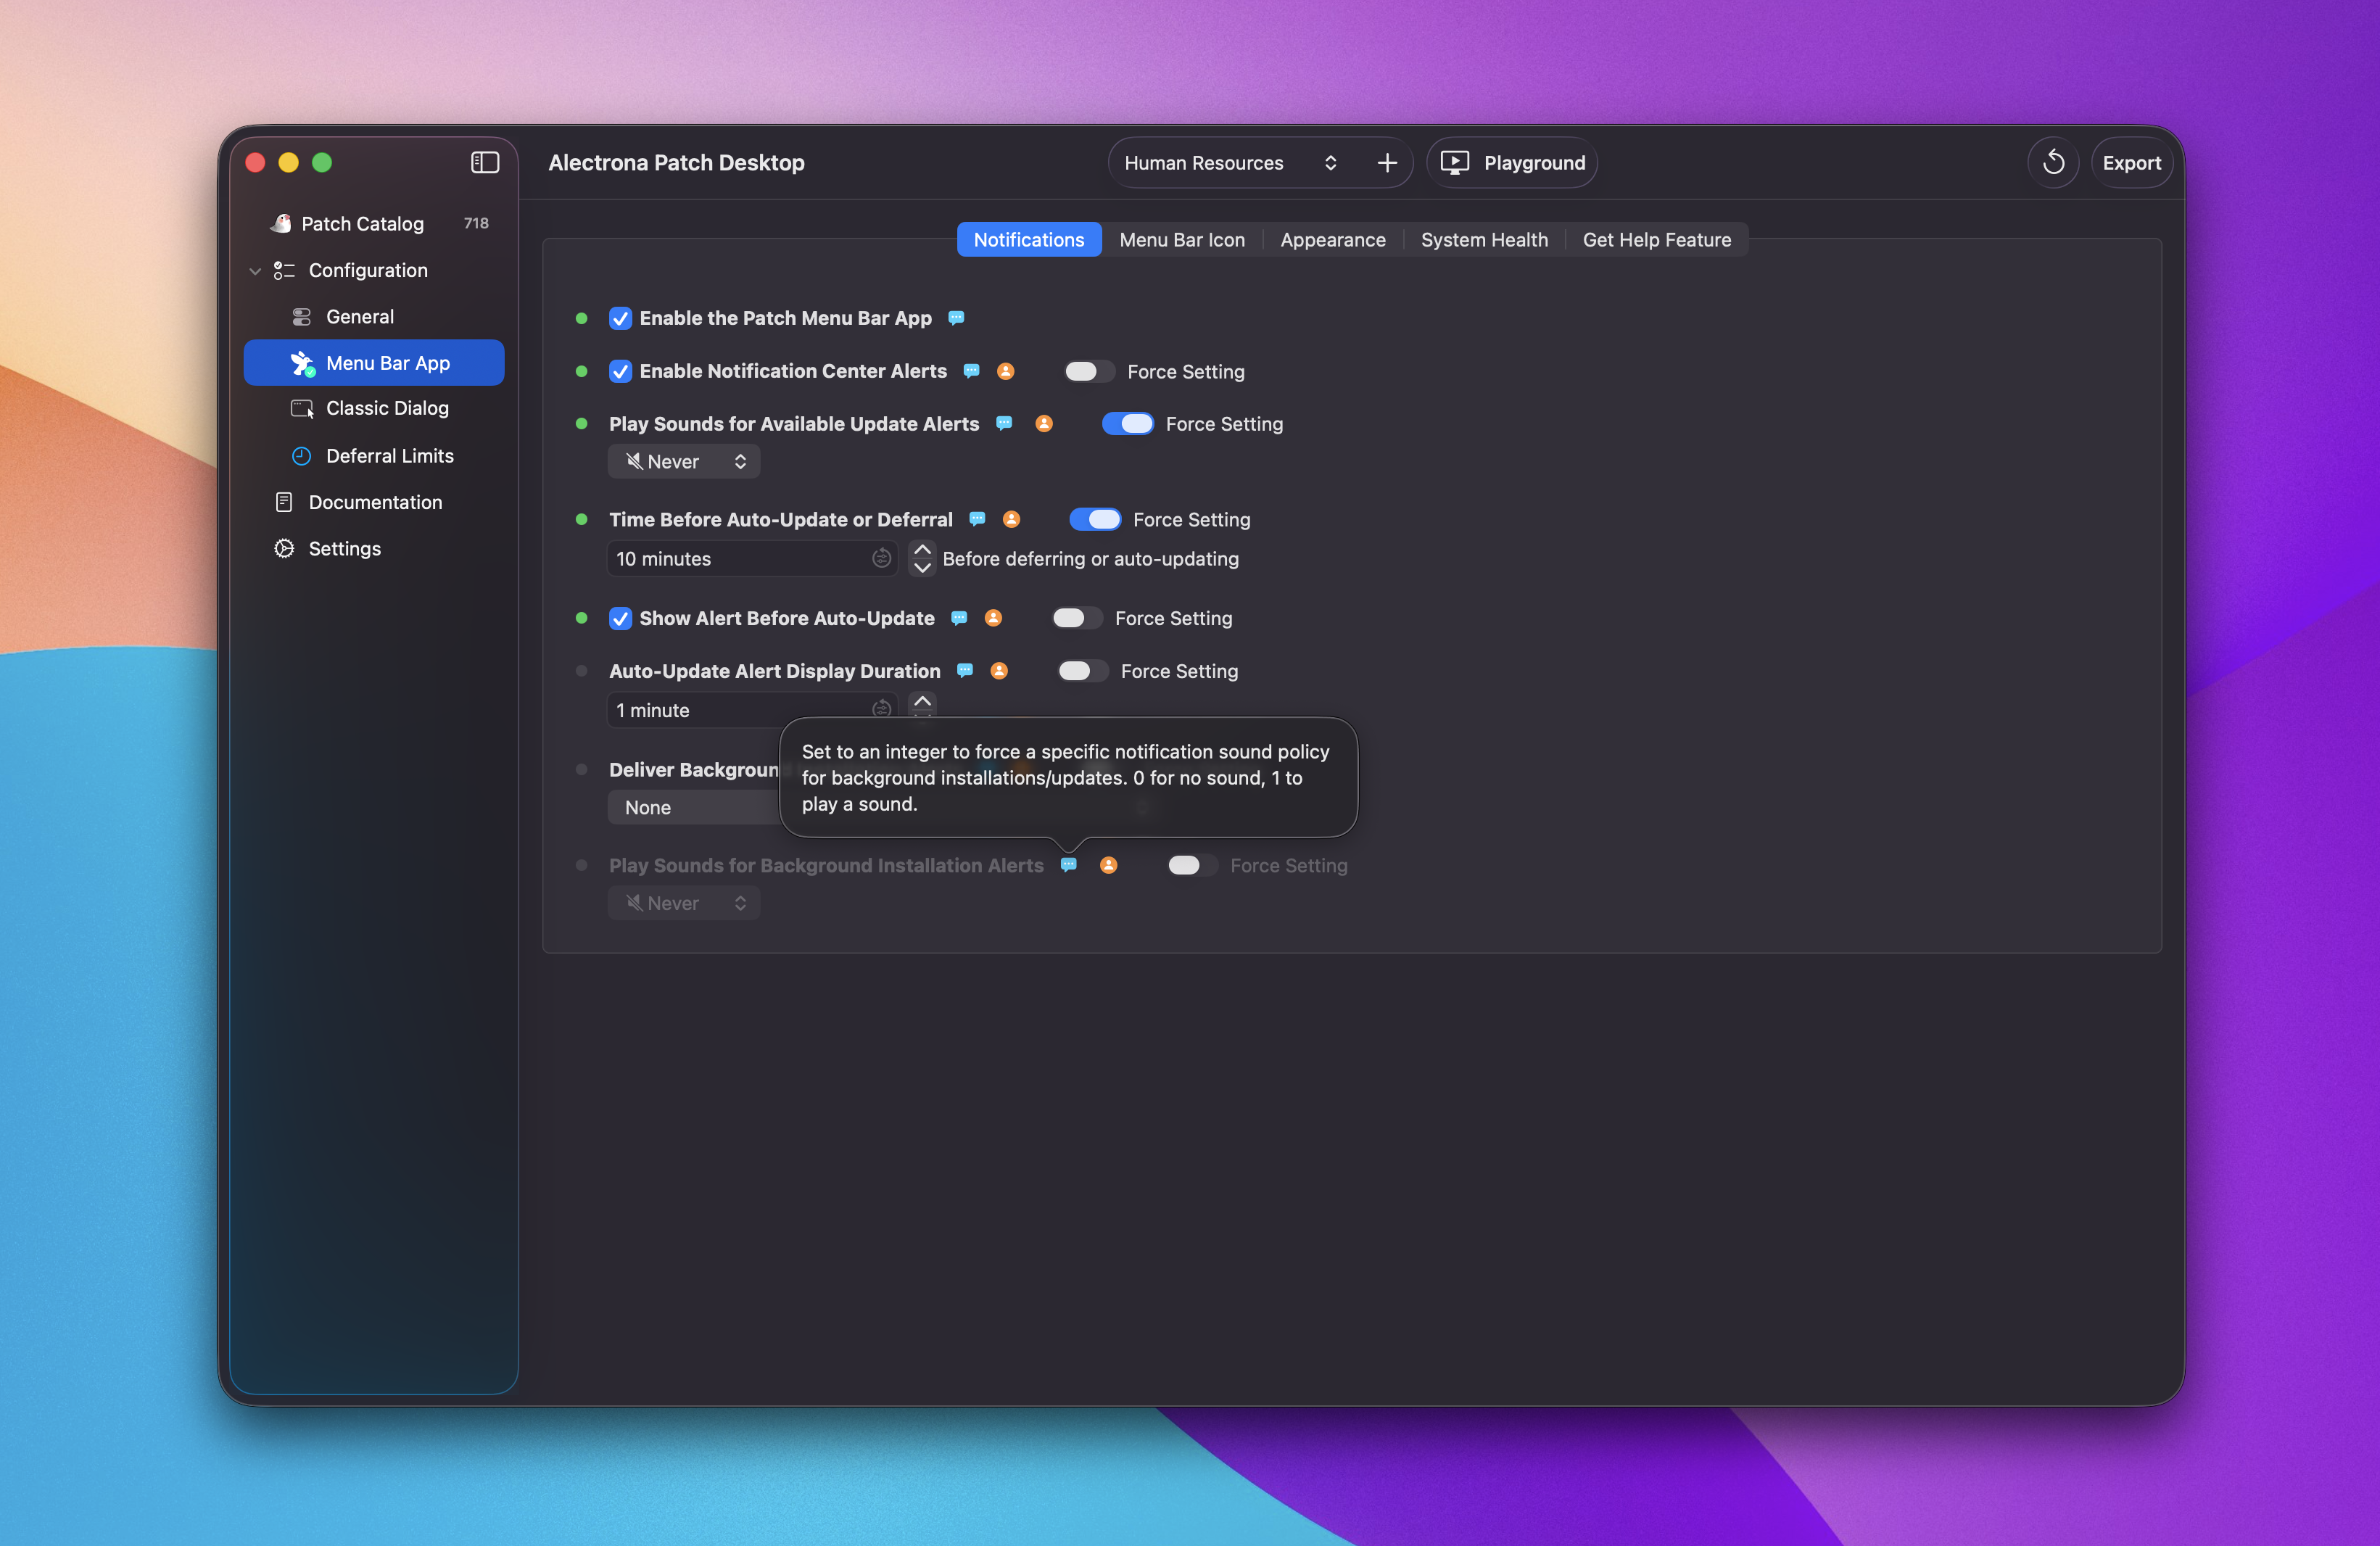Toggle the sidebar panel icon

485,162
